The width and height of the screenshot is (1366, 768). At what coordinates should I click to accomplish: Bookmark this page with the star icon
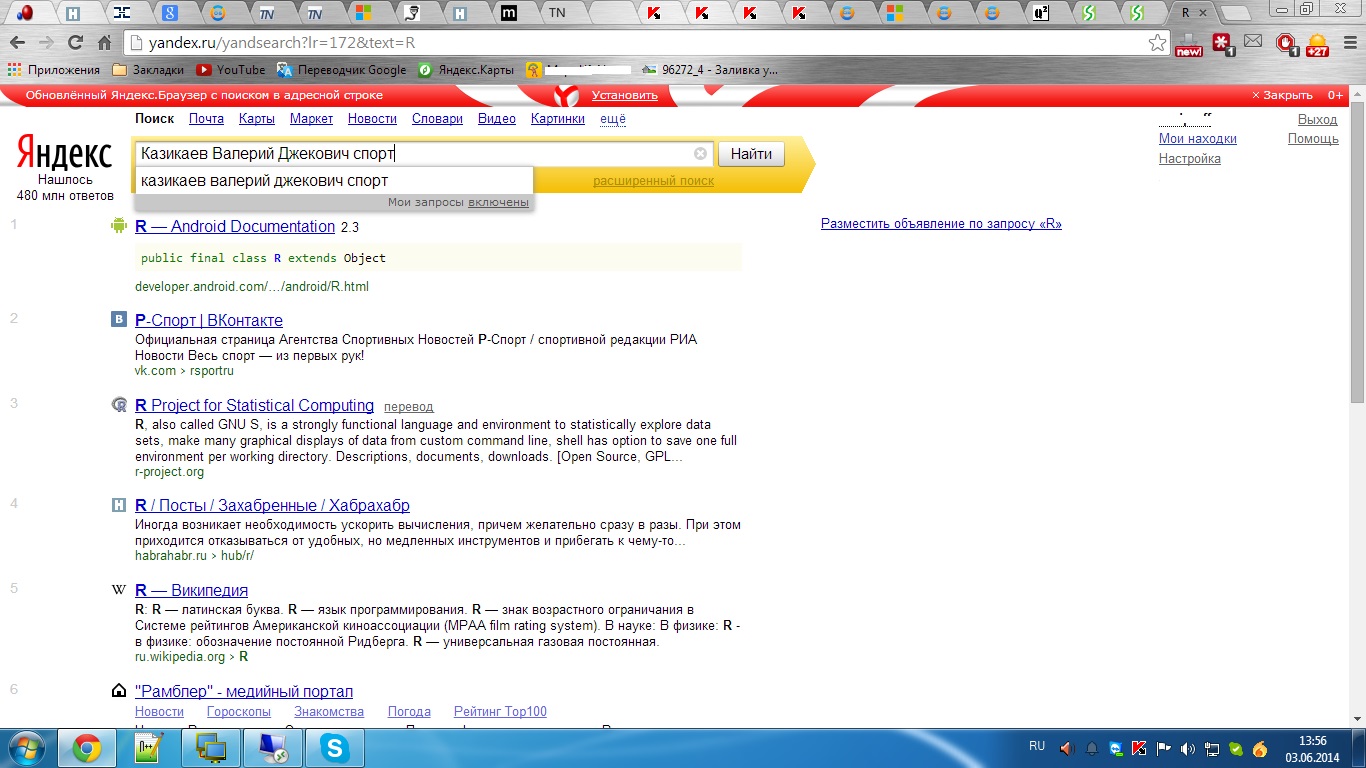[1157, 43]
